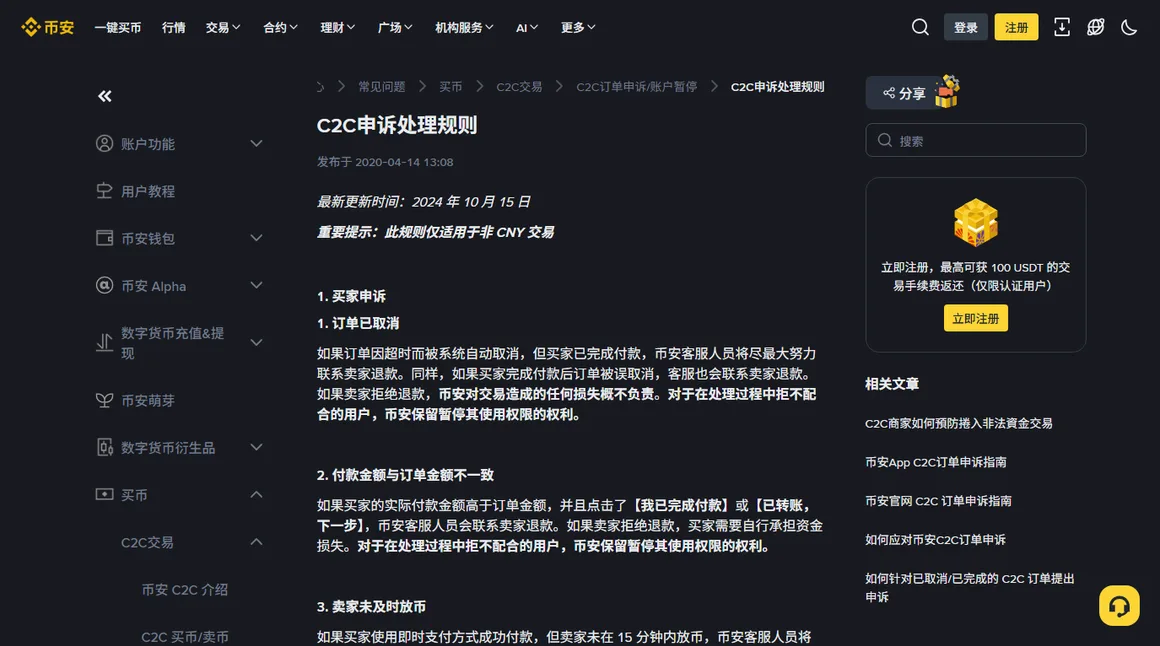
Task: Open related article 币安官网 C2C 订单申诉指南
Action: tap(938, 501)
